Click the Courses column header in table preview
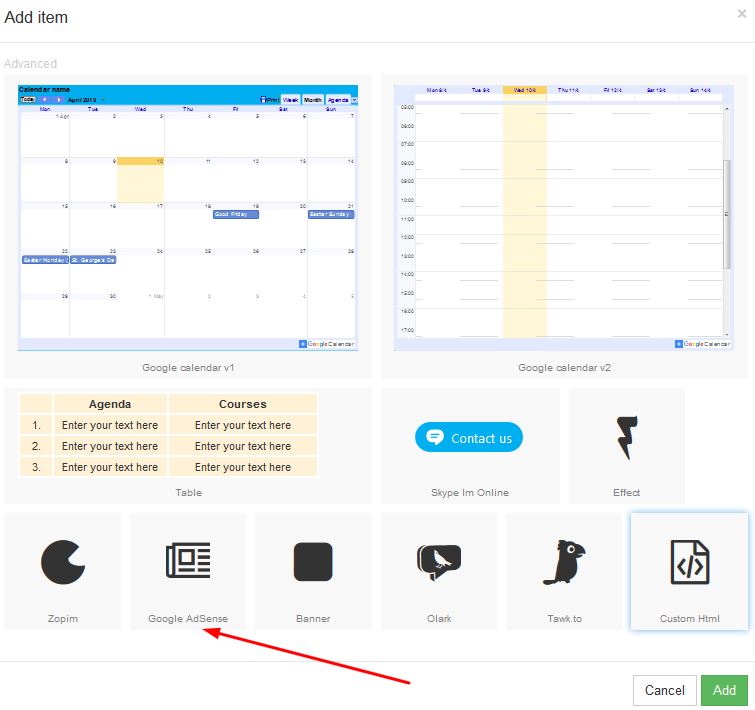This screenshot has height=710, width=755. coord(243,404)
